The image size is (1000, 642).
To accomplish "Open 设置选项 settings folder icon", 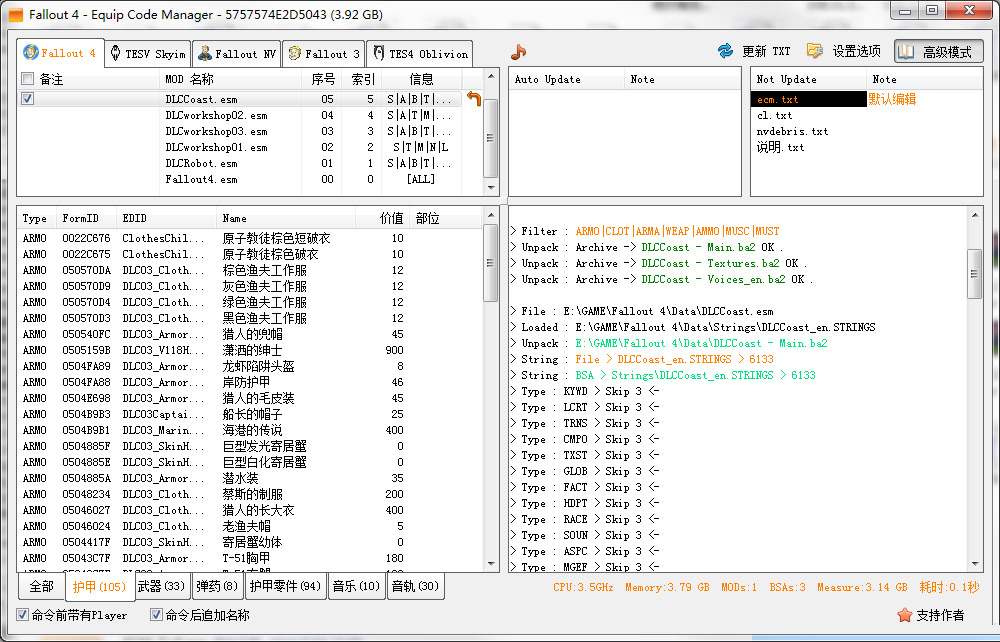I will click(814, 51).
